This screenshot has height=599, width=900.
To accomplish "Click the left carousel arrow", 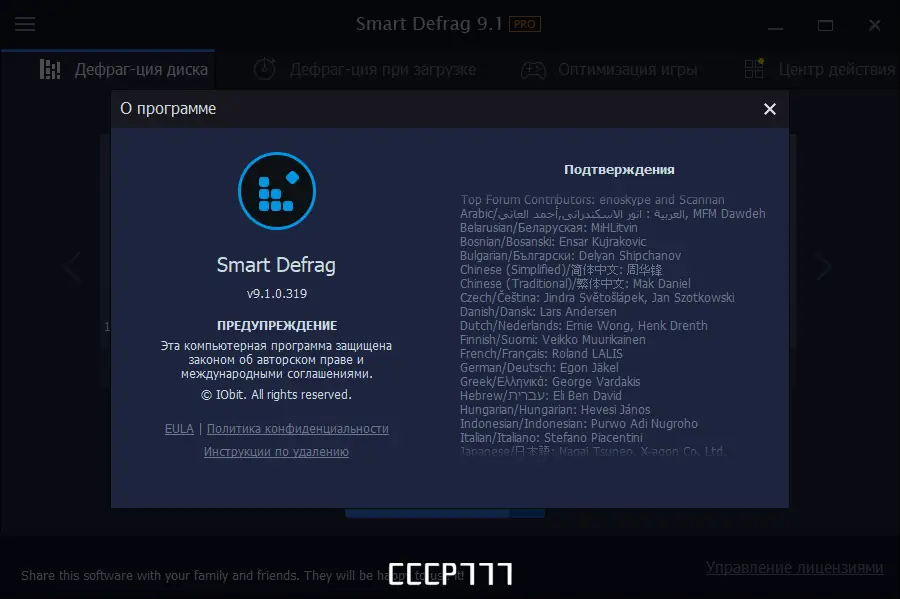I will [73, 266].
